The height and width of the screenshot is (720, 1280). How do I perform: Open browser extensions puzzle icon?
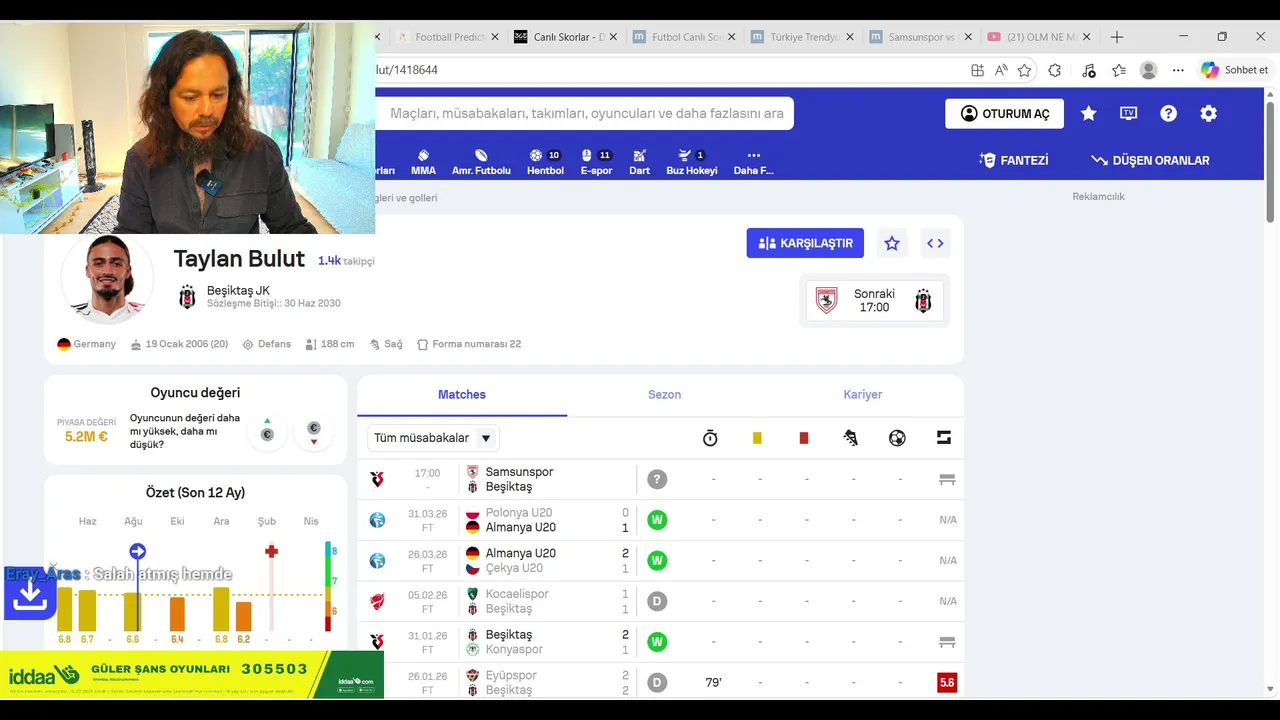[x=1054, y=70]
